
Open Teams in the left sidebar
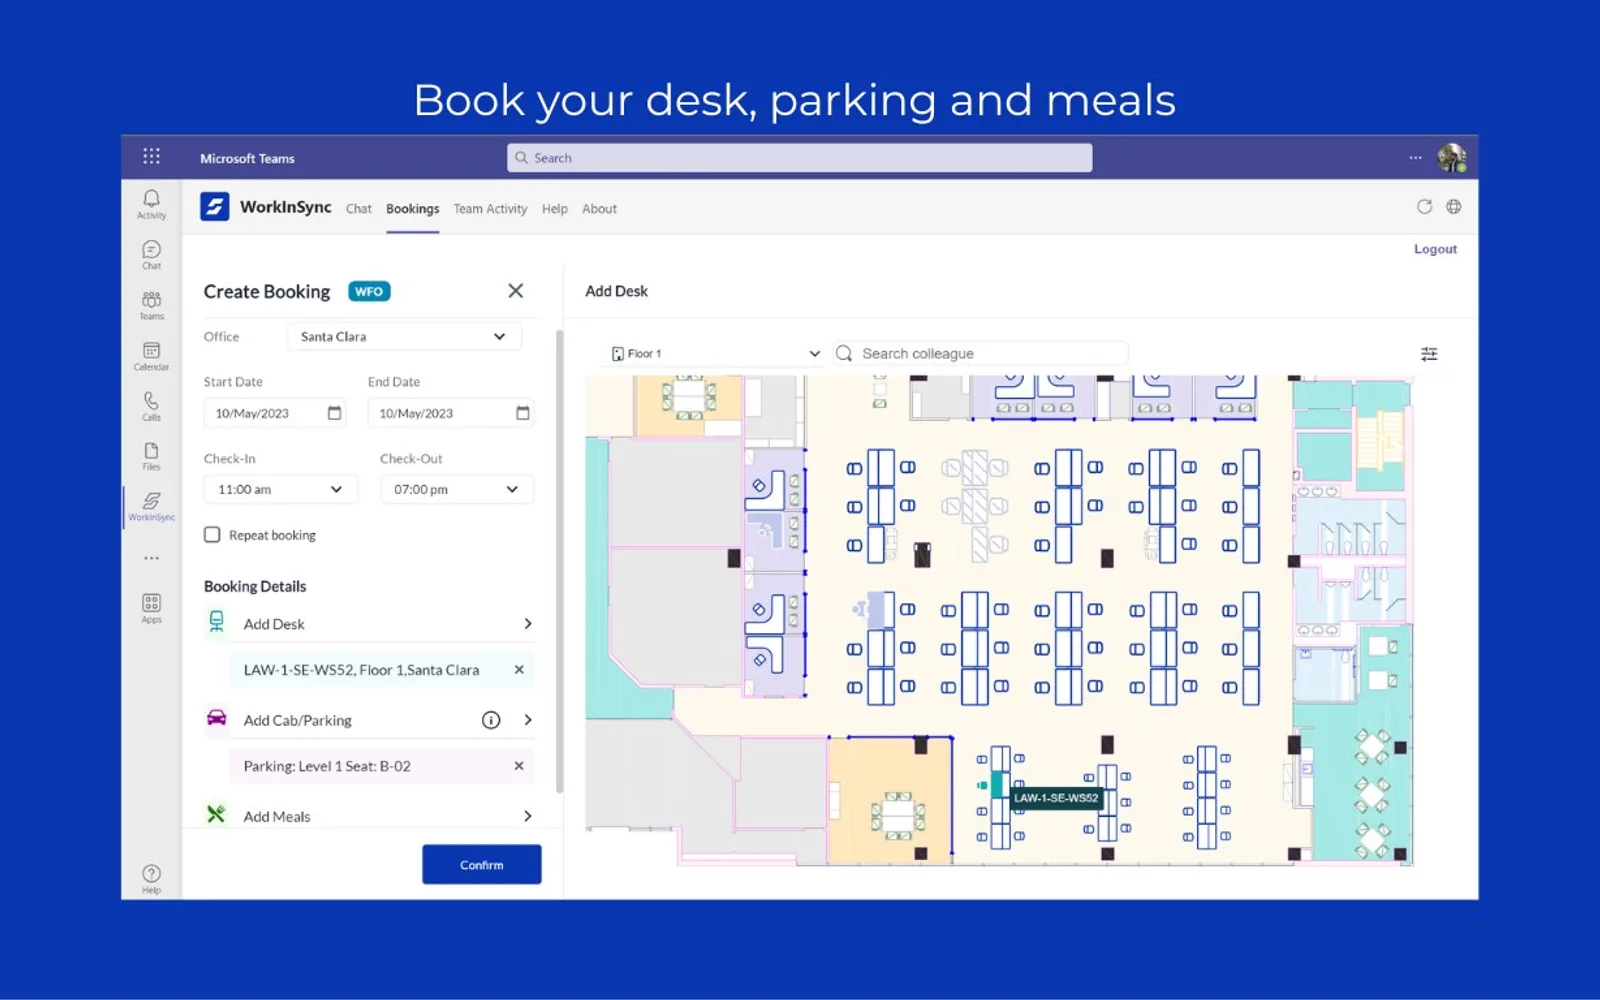point(151,305)
